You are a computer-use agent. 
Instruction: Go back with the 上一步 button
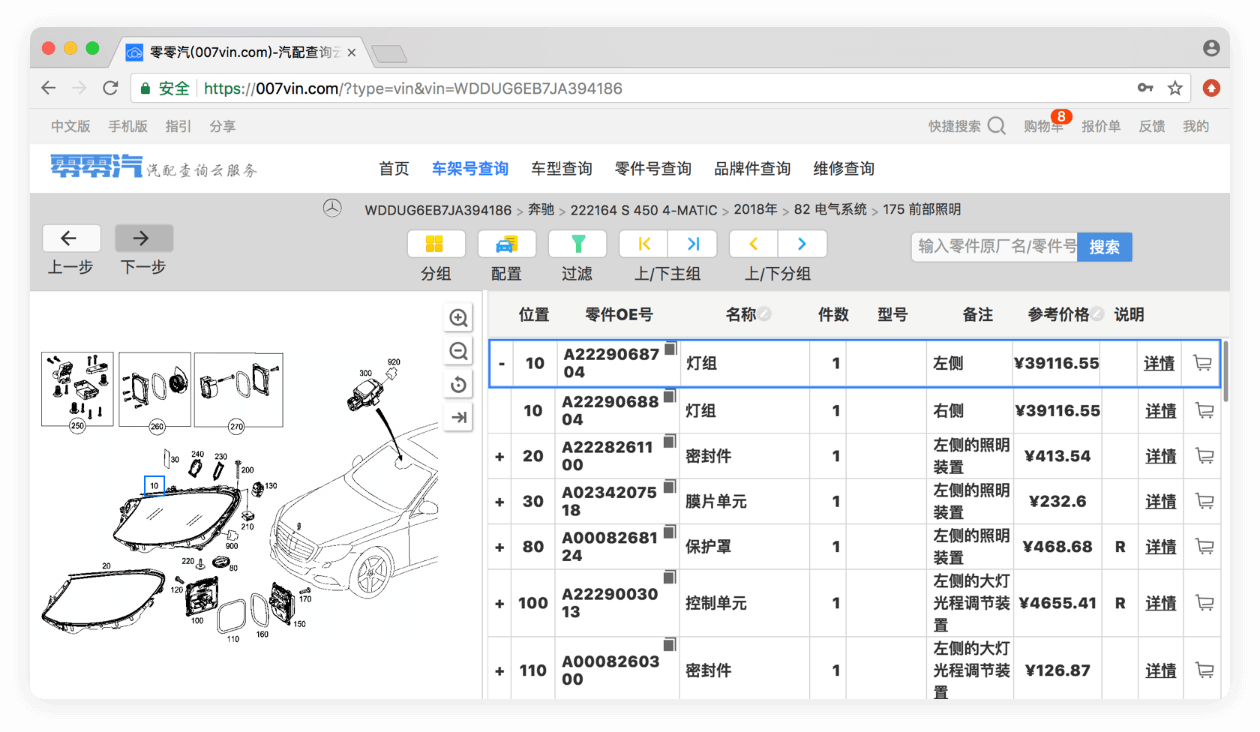[71, 239]
